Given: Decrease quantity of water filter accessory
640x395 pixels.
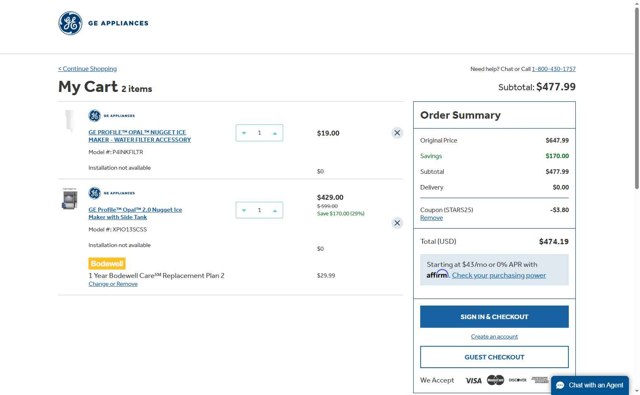Looking at the screenshot, I should (x=244, y=133).
